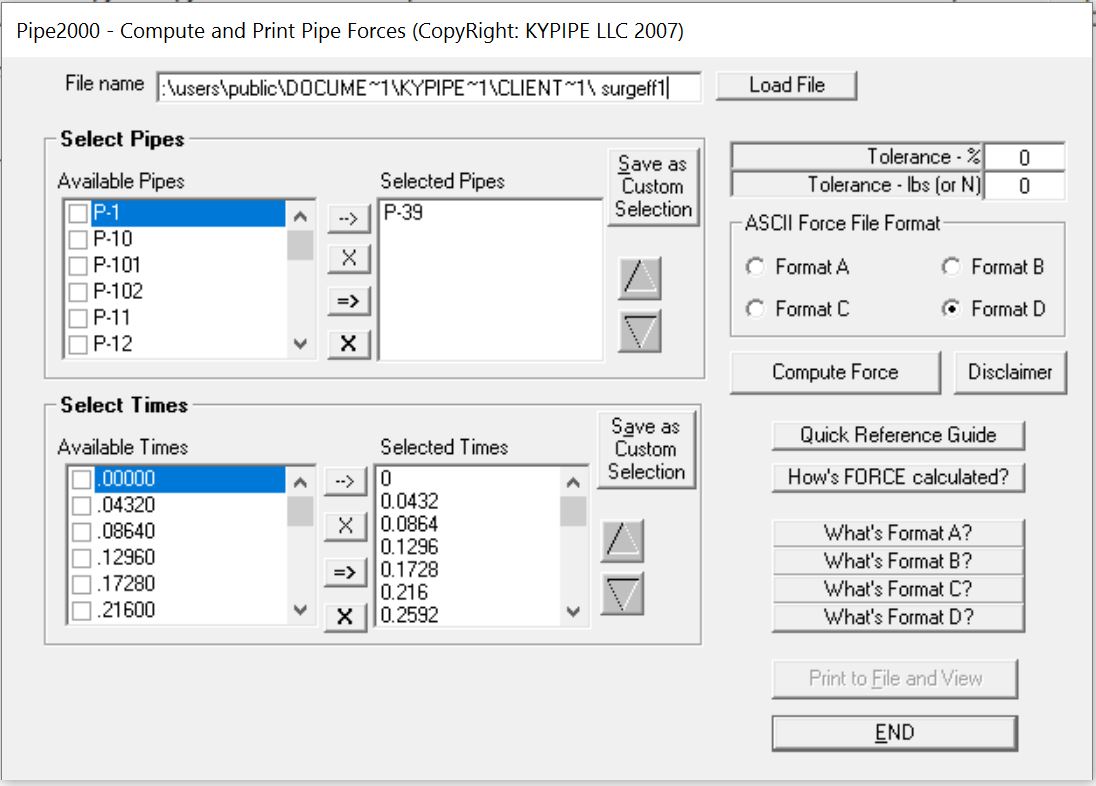This screenshot has width=1096, height=786.
Task: Check the .00000 time checkbox
Action: click(x=82, y=479)
